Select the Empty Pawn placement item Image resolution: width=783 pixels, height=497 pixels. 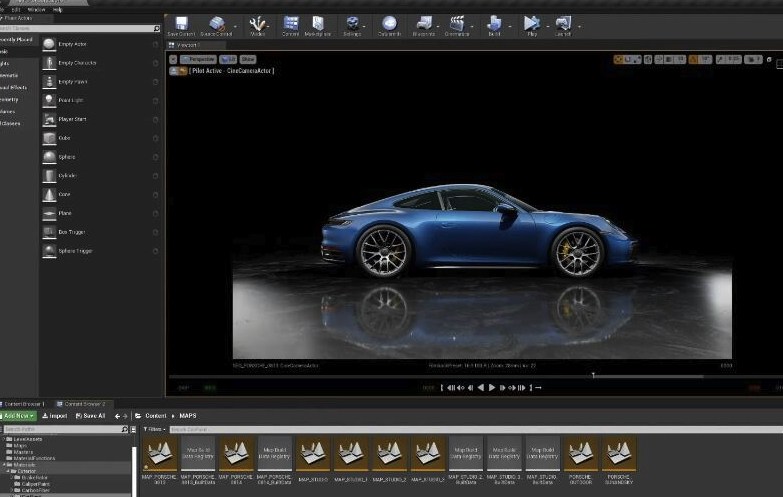pyautogui.click(x=100, y=81)
